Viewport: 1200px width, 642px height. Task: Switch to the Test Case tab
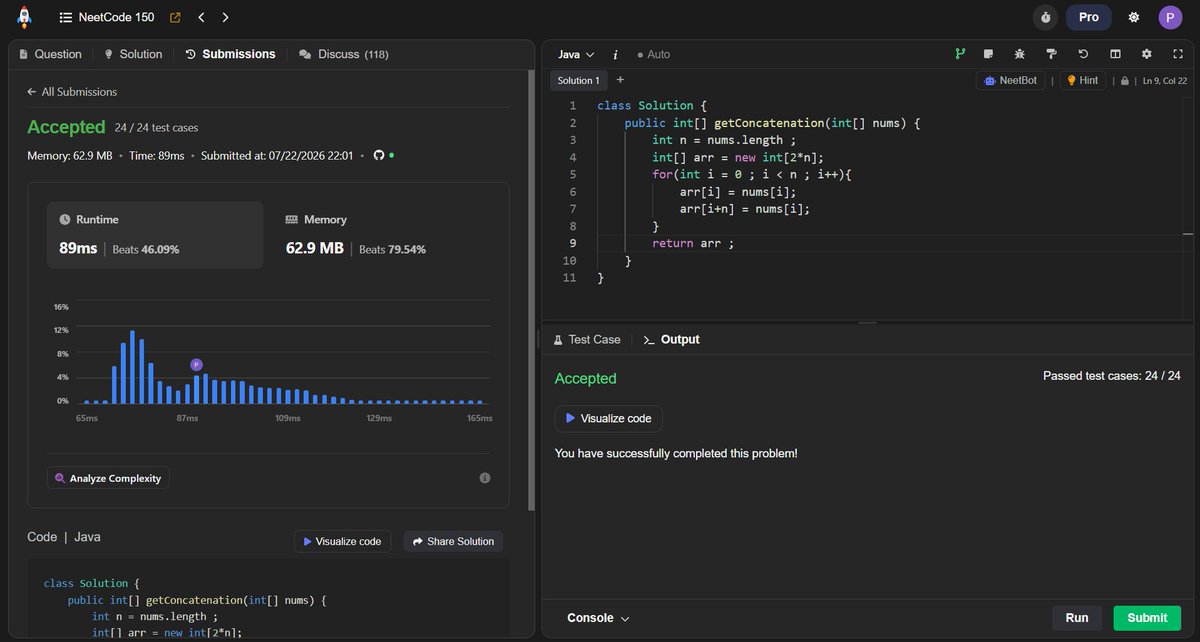tap(587, 340)
